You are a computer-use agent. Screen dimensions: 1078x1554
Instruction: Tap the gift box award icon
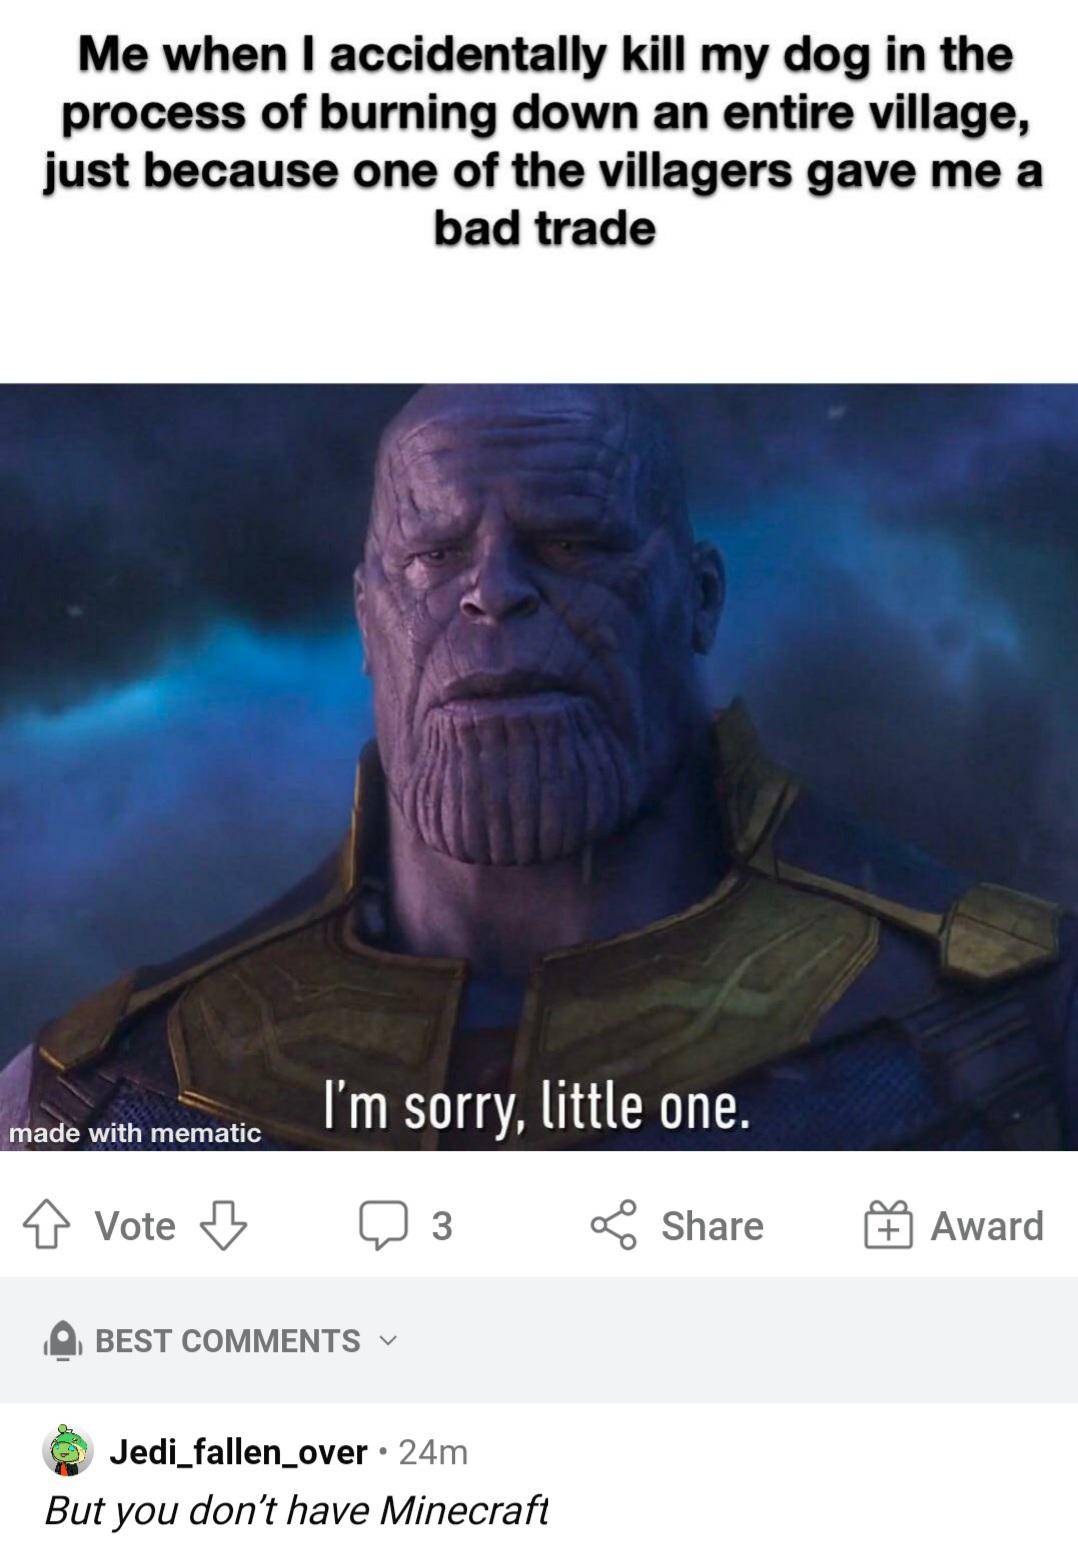(888, 1225)
